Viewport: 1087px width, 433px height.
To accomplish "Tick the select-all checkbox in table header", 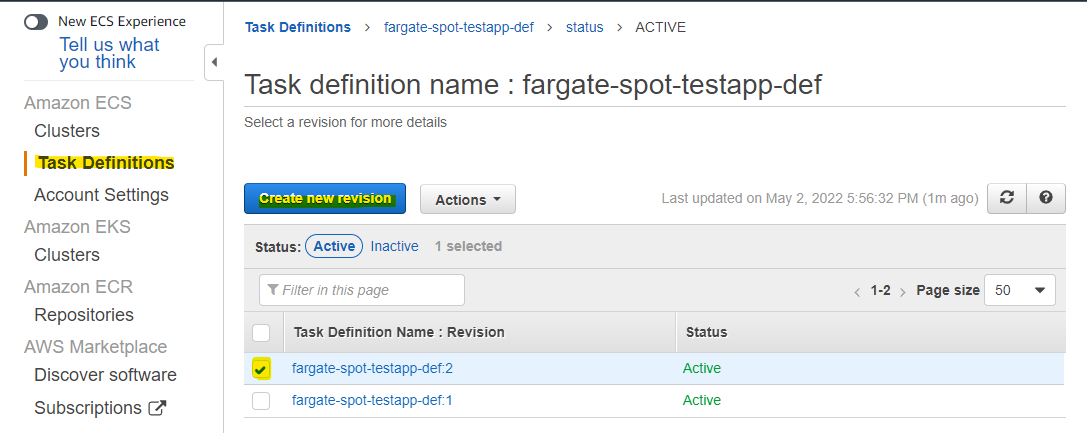I will (261, 333).
